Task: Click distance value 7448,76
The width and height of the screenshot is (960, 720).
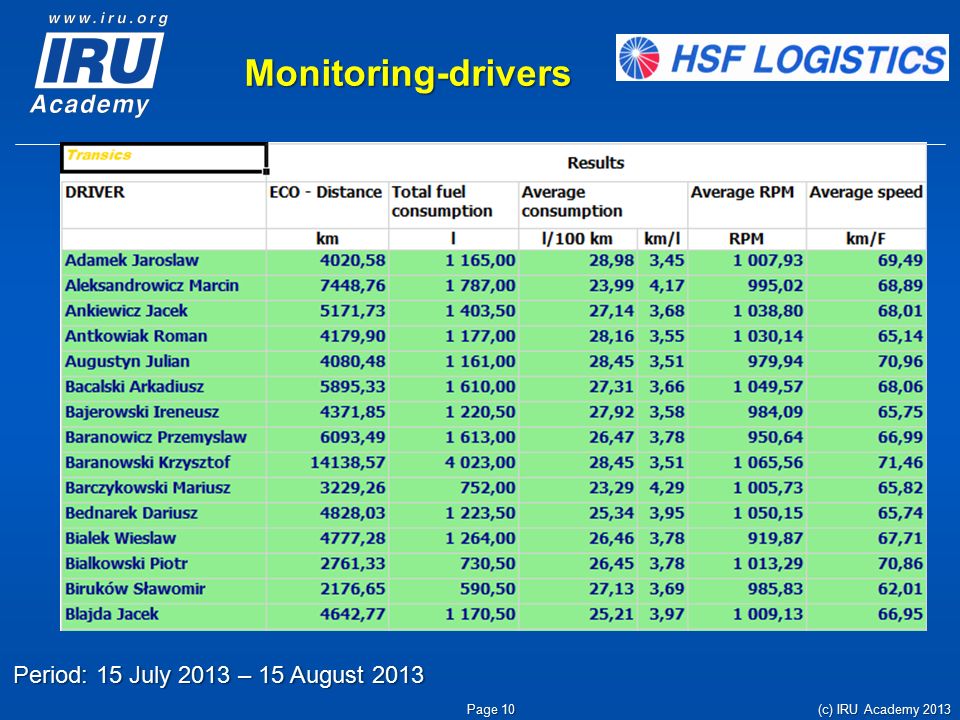Action: coord(353,285)
